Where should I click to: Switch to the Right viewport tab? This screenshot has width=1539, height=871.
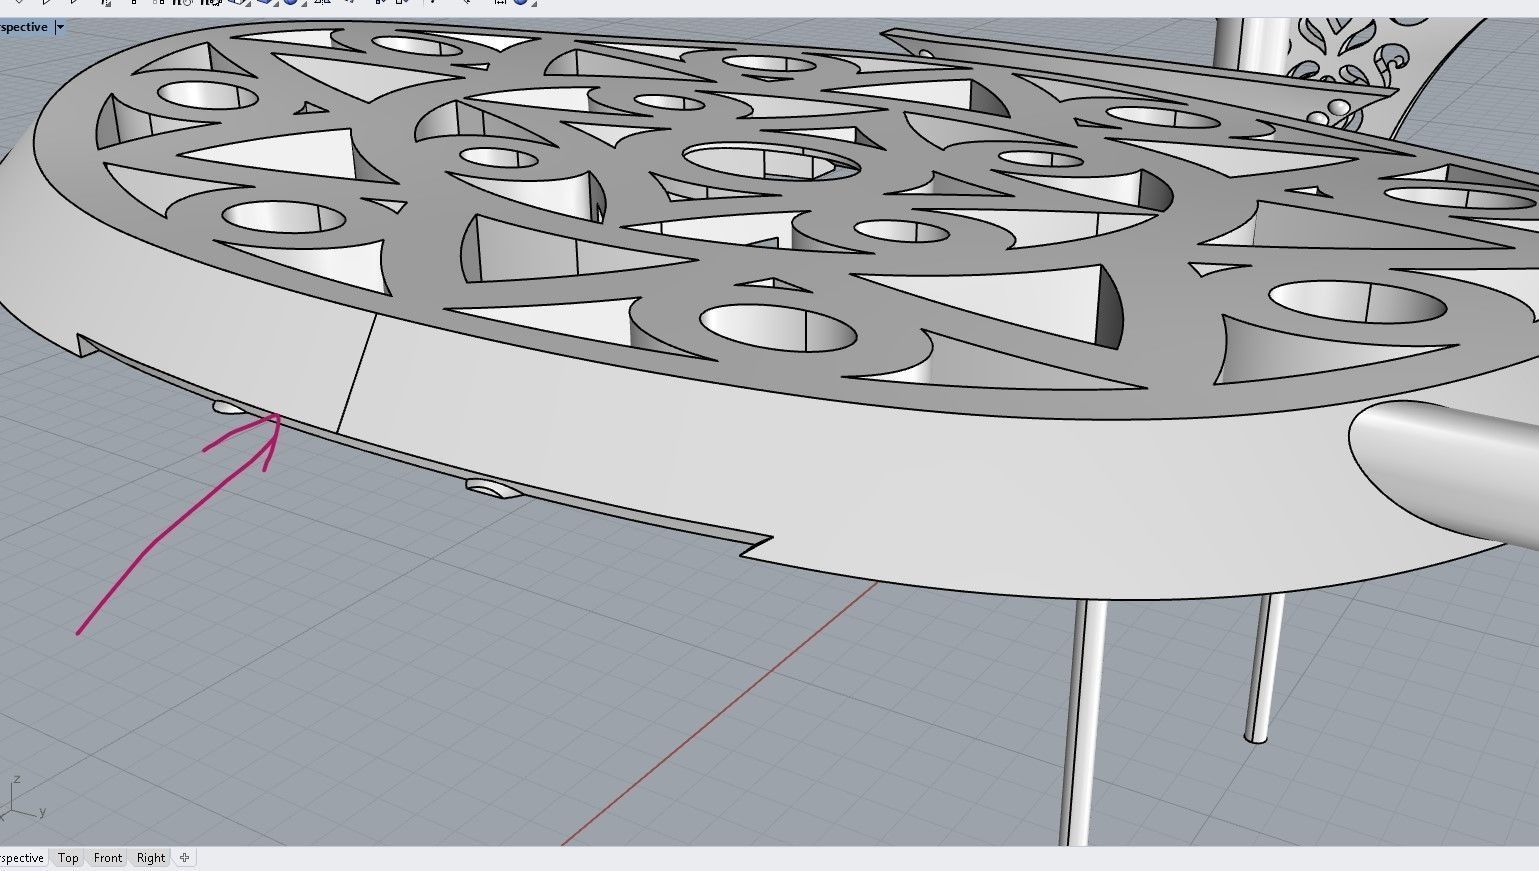151,858
